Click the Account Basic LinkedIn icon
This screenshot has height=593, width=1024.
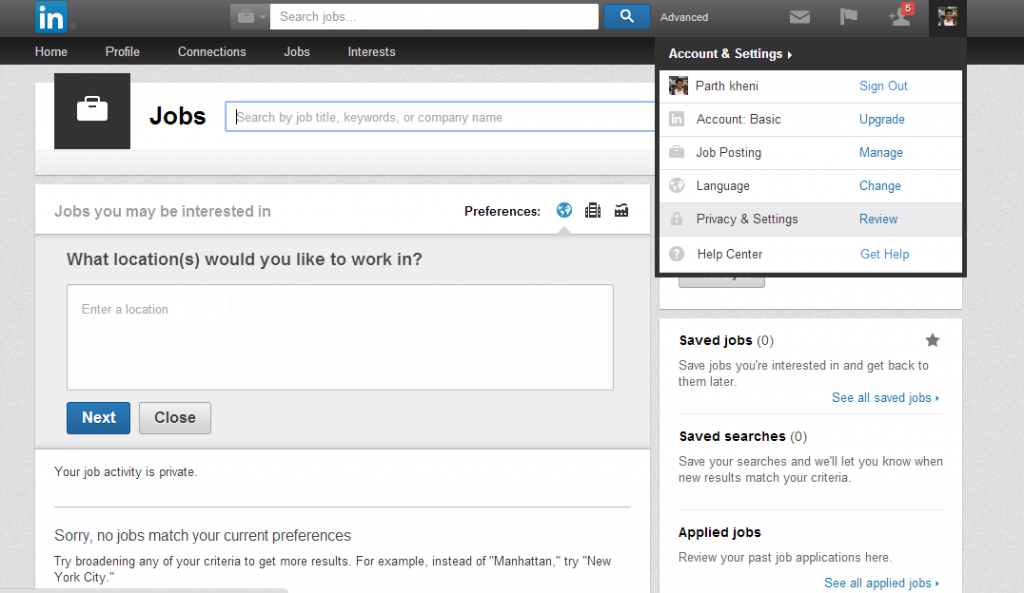click(x=677, y=119)
